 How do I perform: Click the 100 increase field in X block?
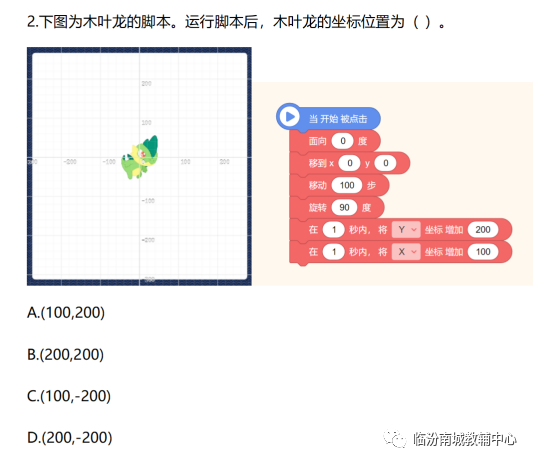[483, 252]
